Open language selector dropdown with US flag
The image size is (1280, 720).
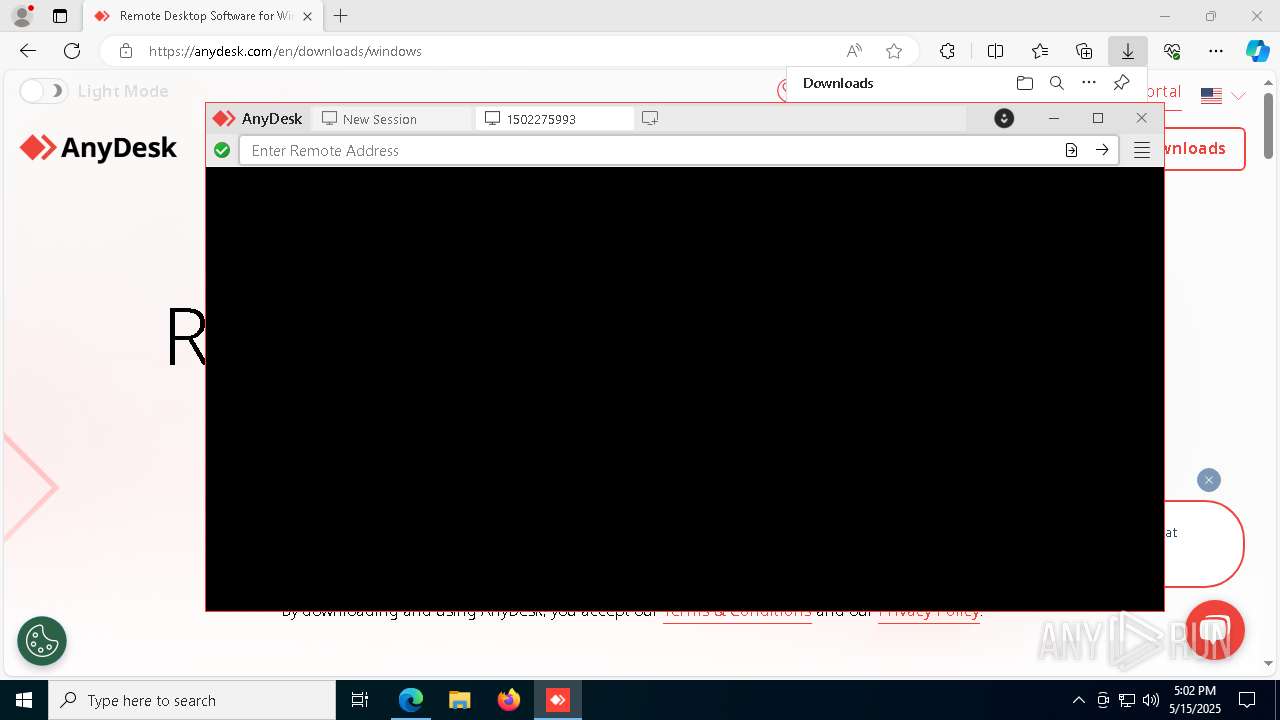[1223, 95]
